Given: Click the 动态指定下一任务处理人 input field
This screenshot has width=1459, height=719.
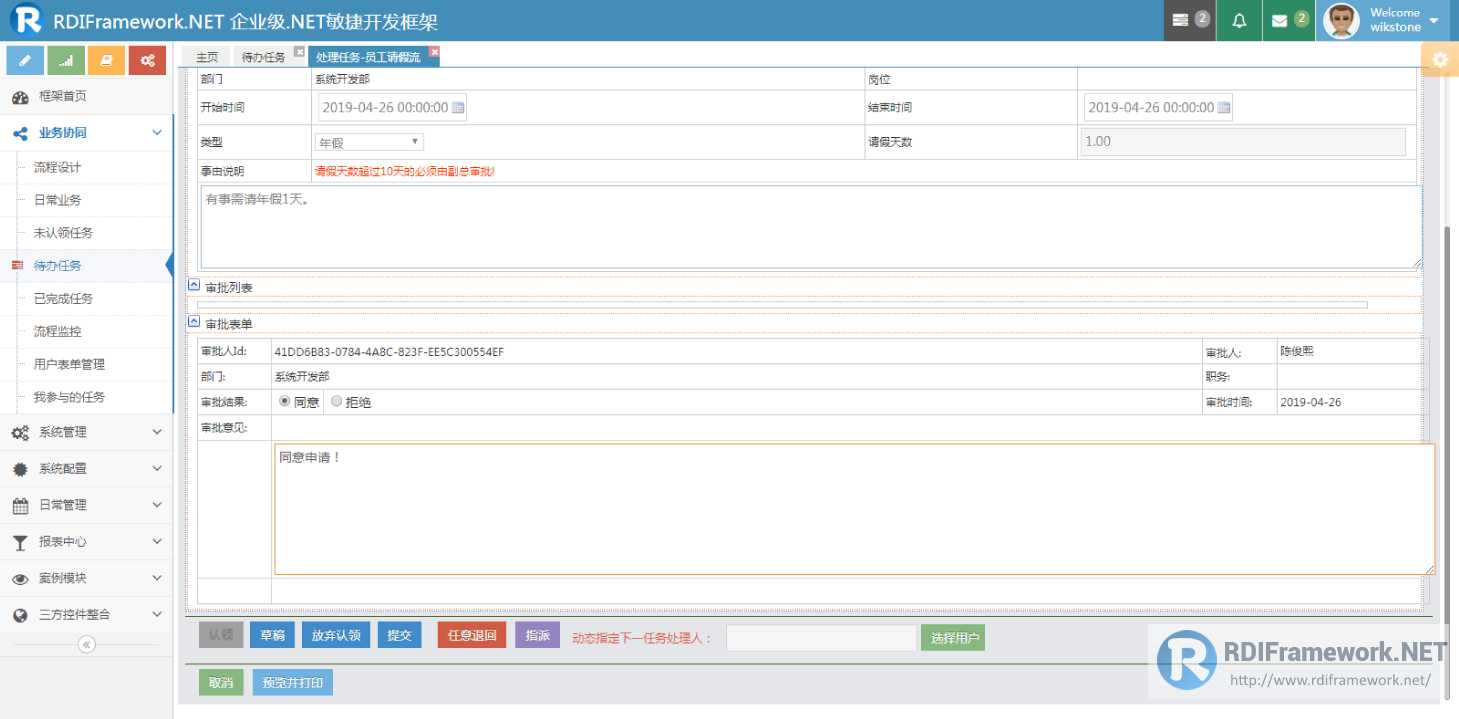Looking at the screenshot, I should 821,638.
